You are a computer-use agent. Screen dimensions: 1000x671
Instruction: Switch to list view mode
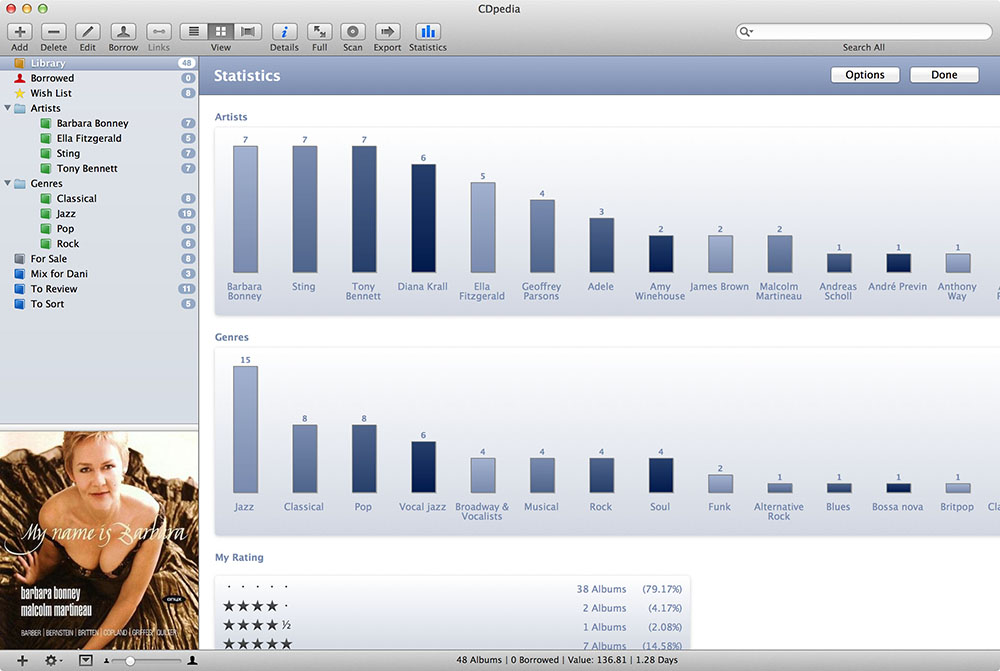pos(194,32)
